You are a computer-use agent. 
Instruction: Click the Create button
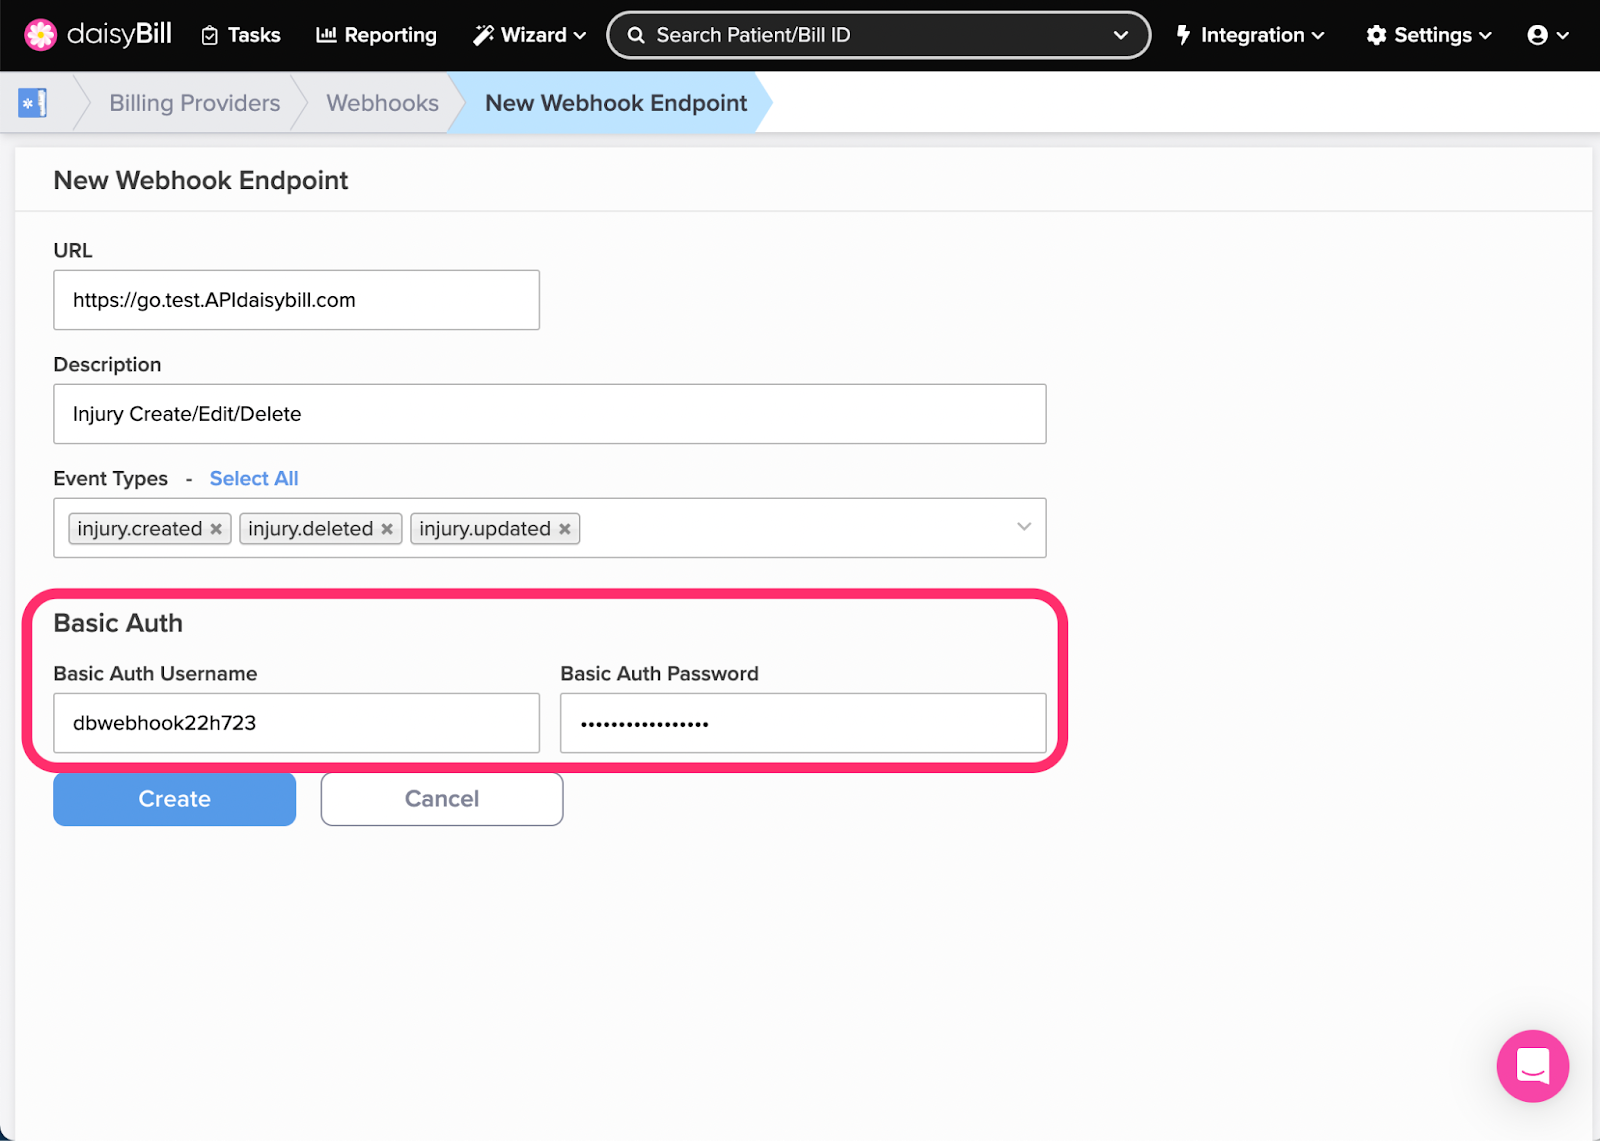pyautogui.click(x=174, y=799)
